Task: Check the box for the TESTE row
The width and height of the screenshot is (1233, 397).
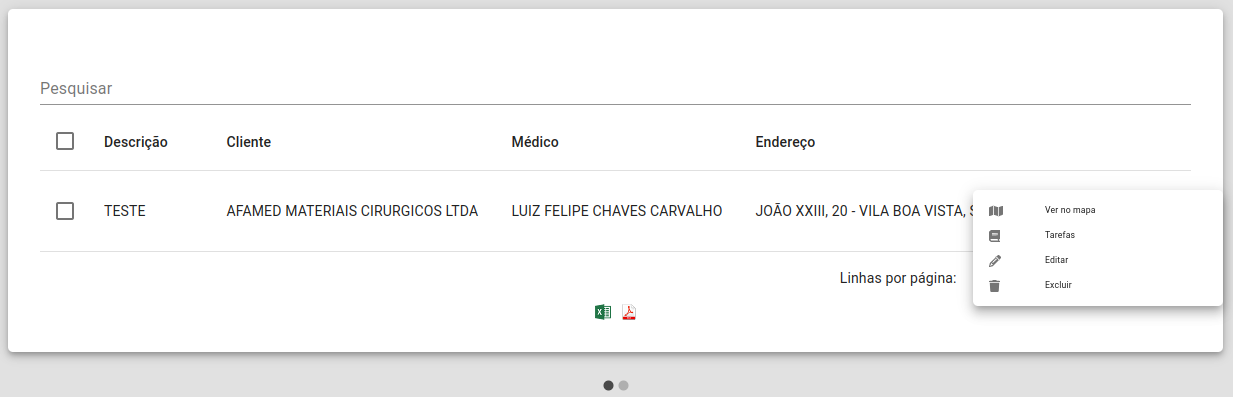Action: coord(65,211)
